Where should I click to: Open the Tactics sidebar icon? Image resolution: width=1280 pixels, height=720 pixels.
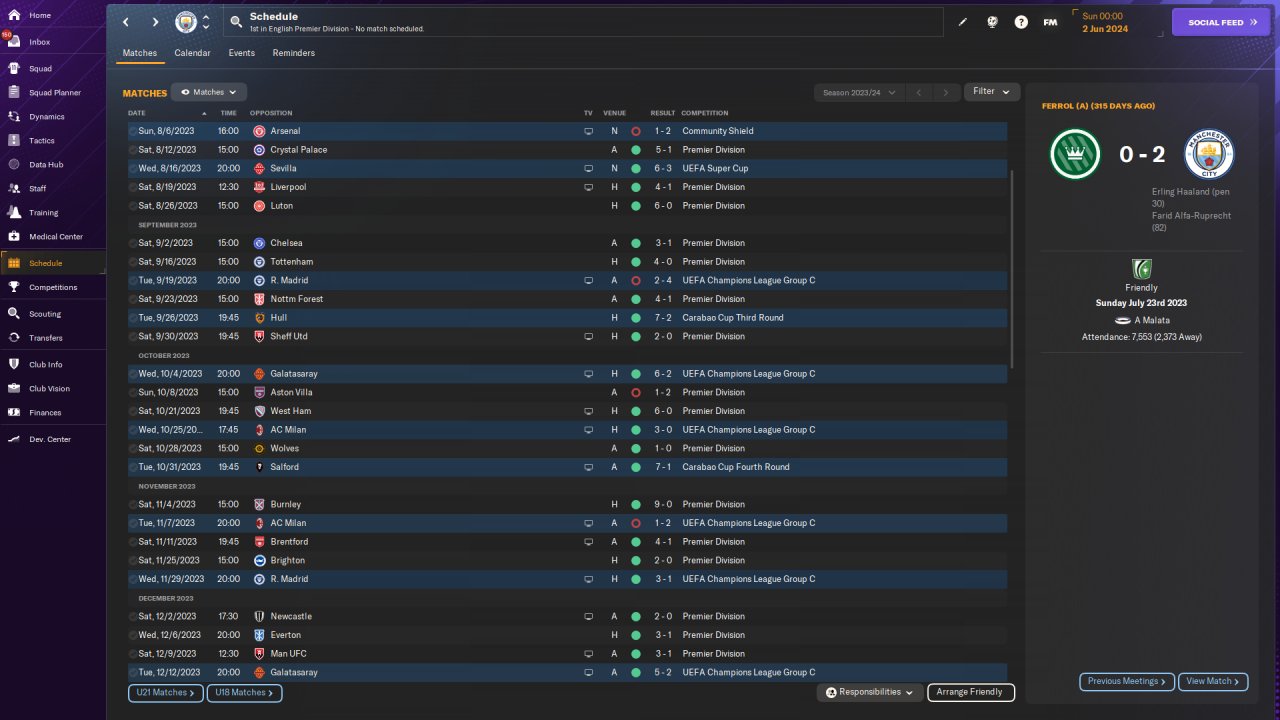click(x=15, y=141)
